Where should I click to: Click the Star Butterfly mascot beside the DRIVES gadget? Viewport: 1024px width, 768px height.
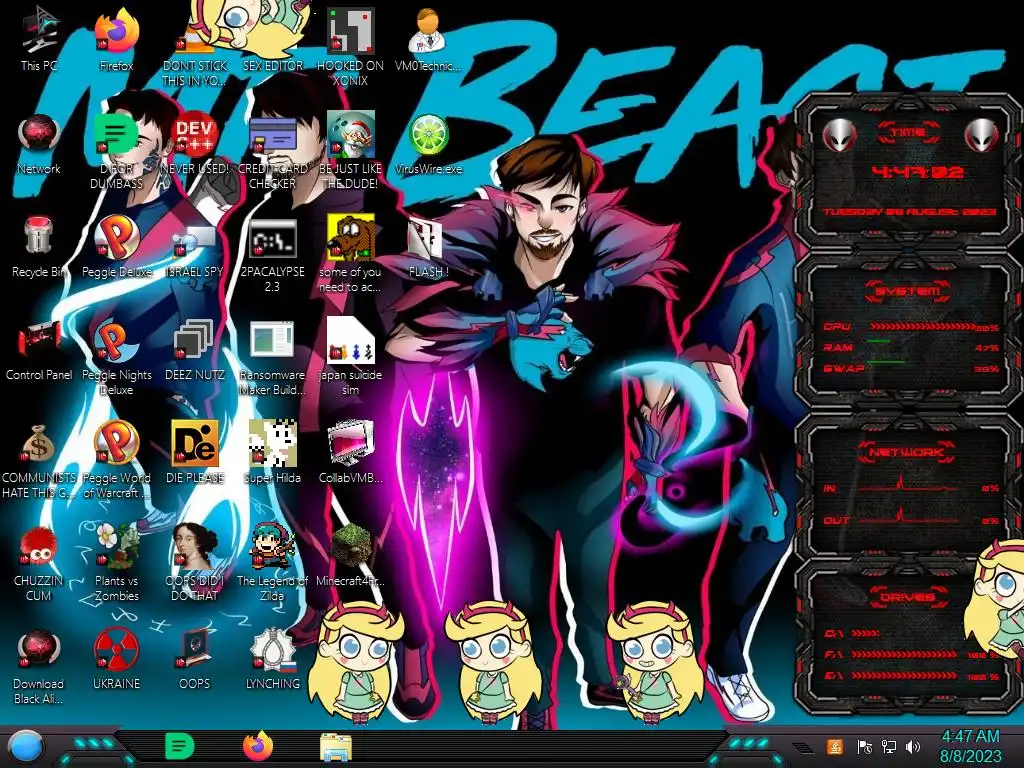click(x=996, y=600)
